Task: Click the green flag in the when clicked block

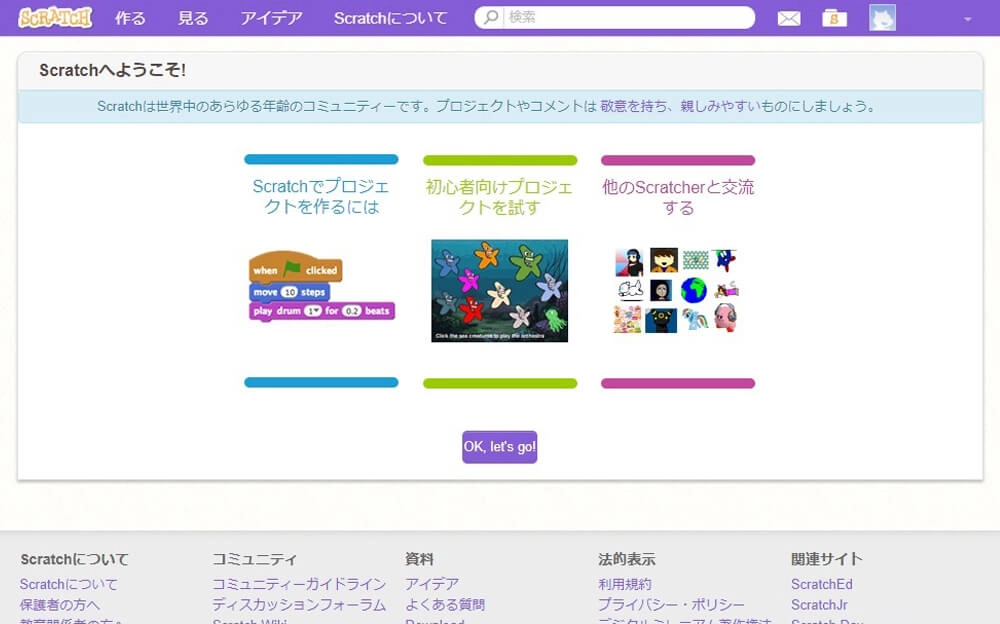Action: [291, 269]
